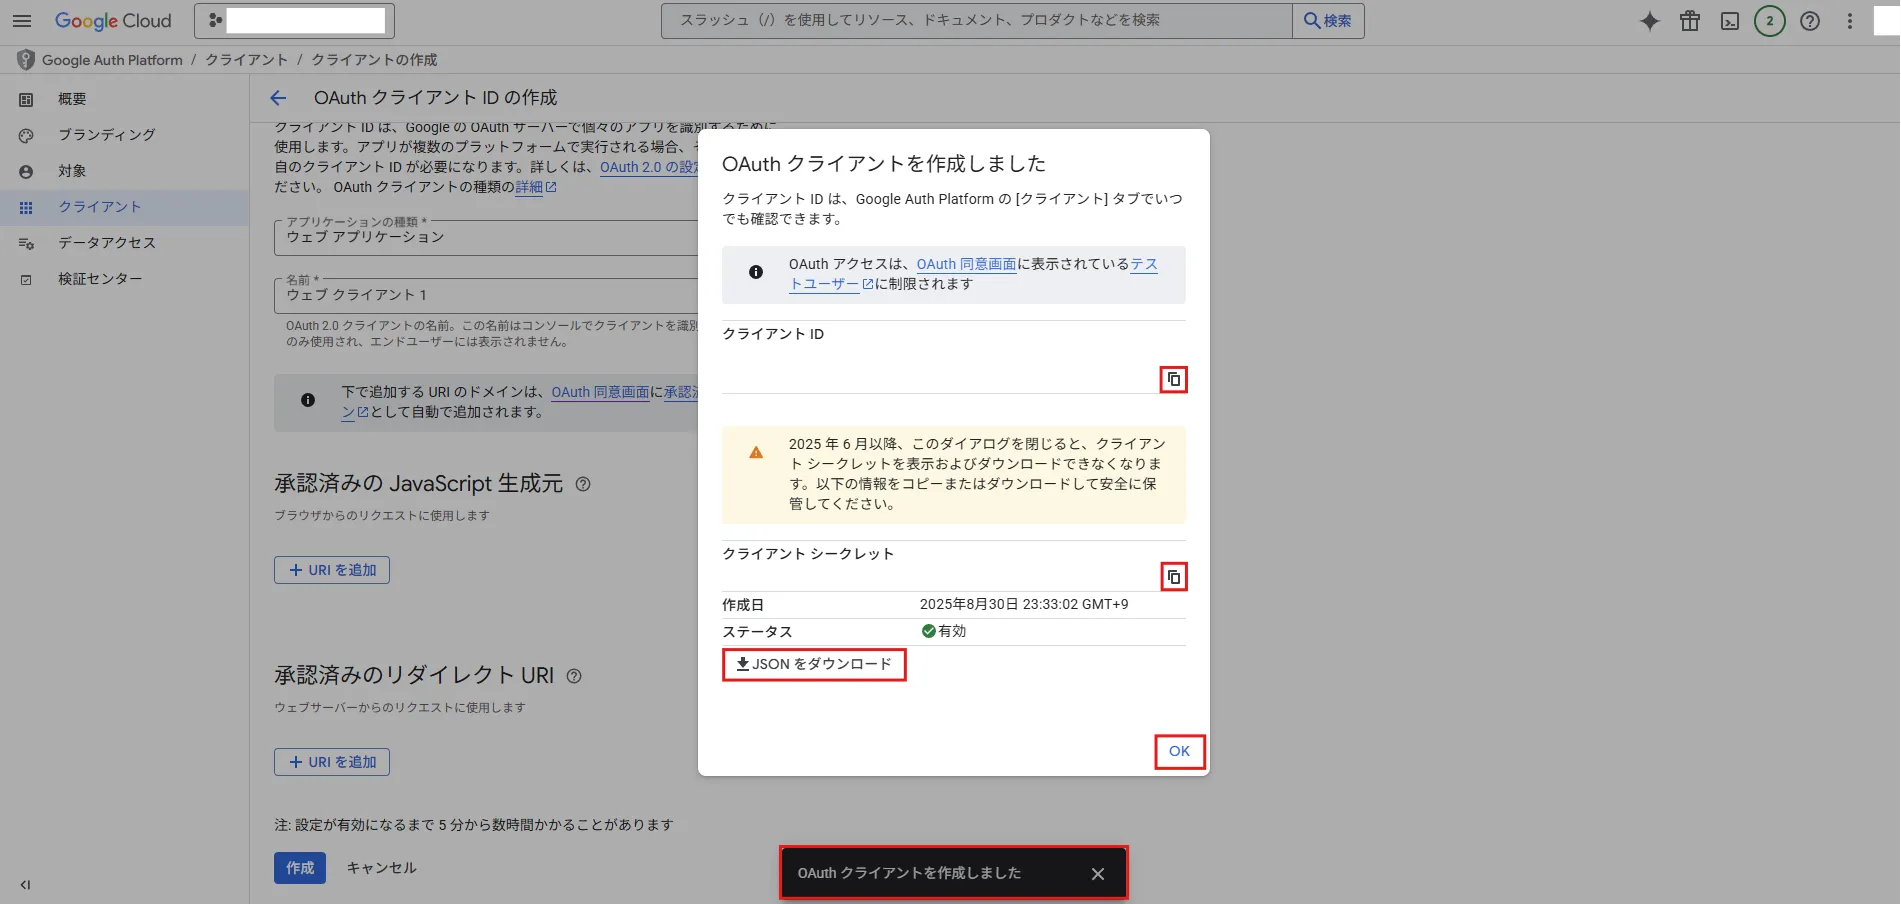Image resolution: width=1901 pixels, height=904 pixels.
Task: Click the 検索 search button
Action: (1328, 21)
